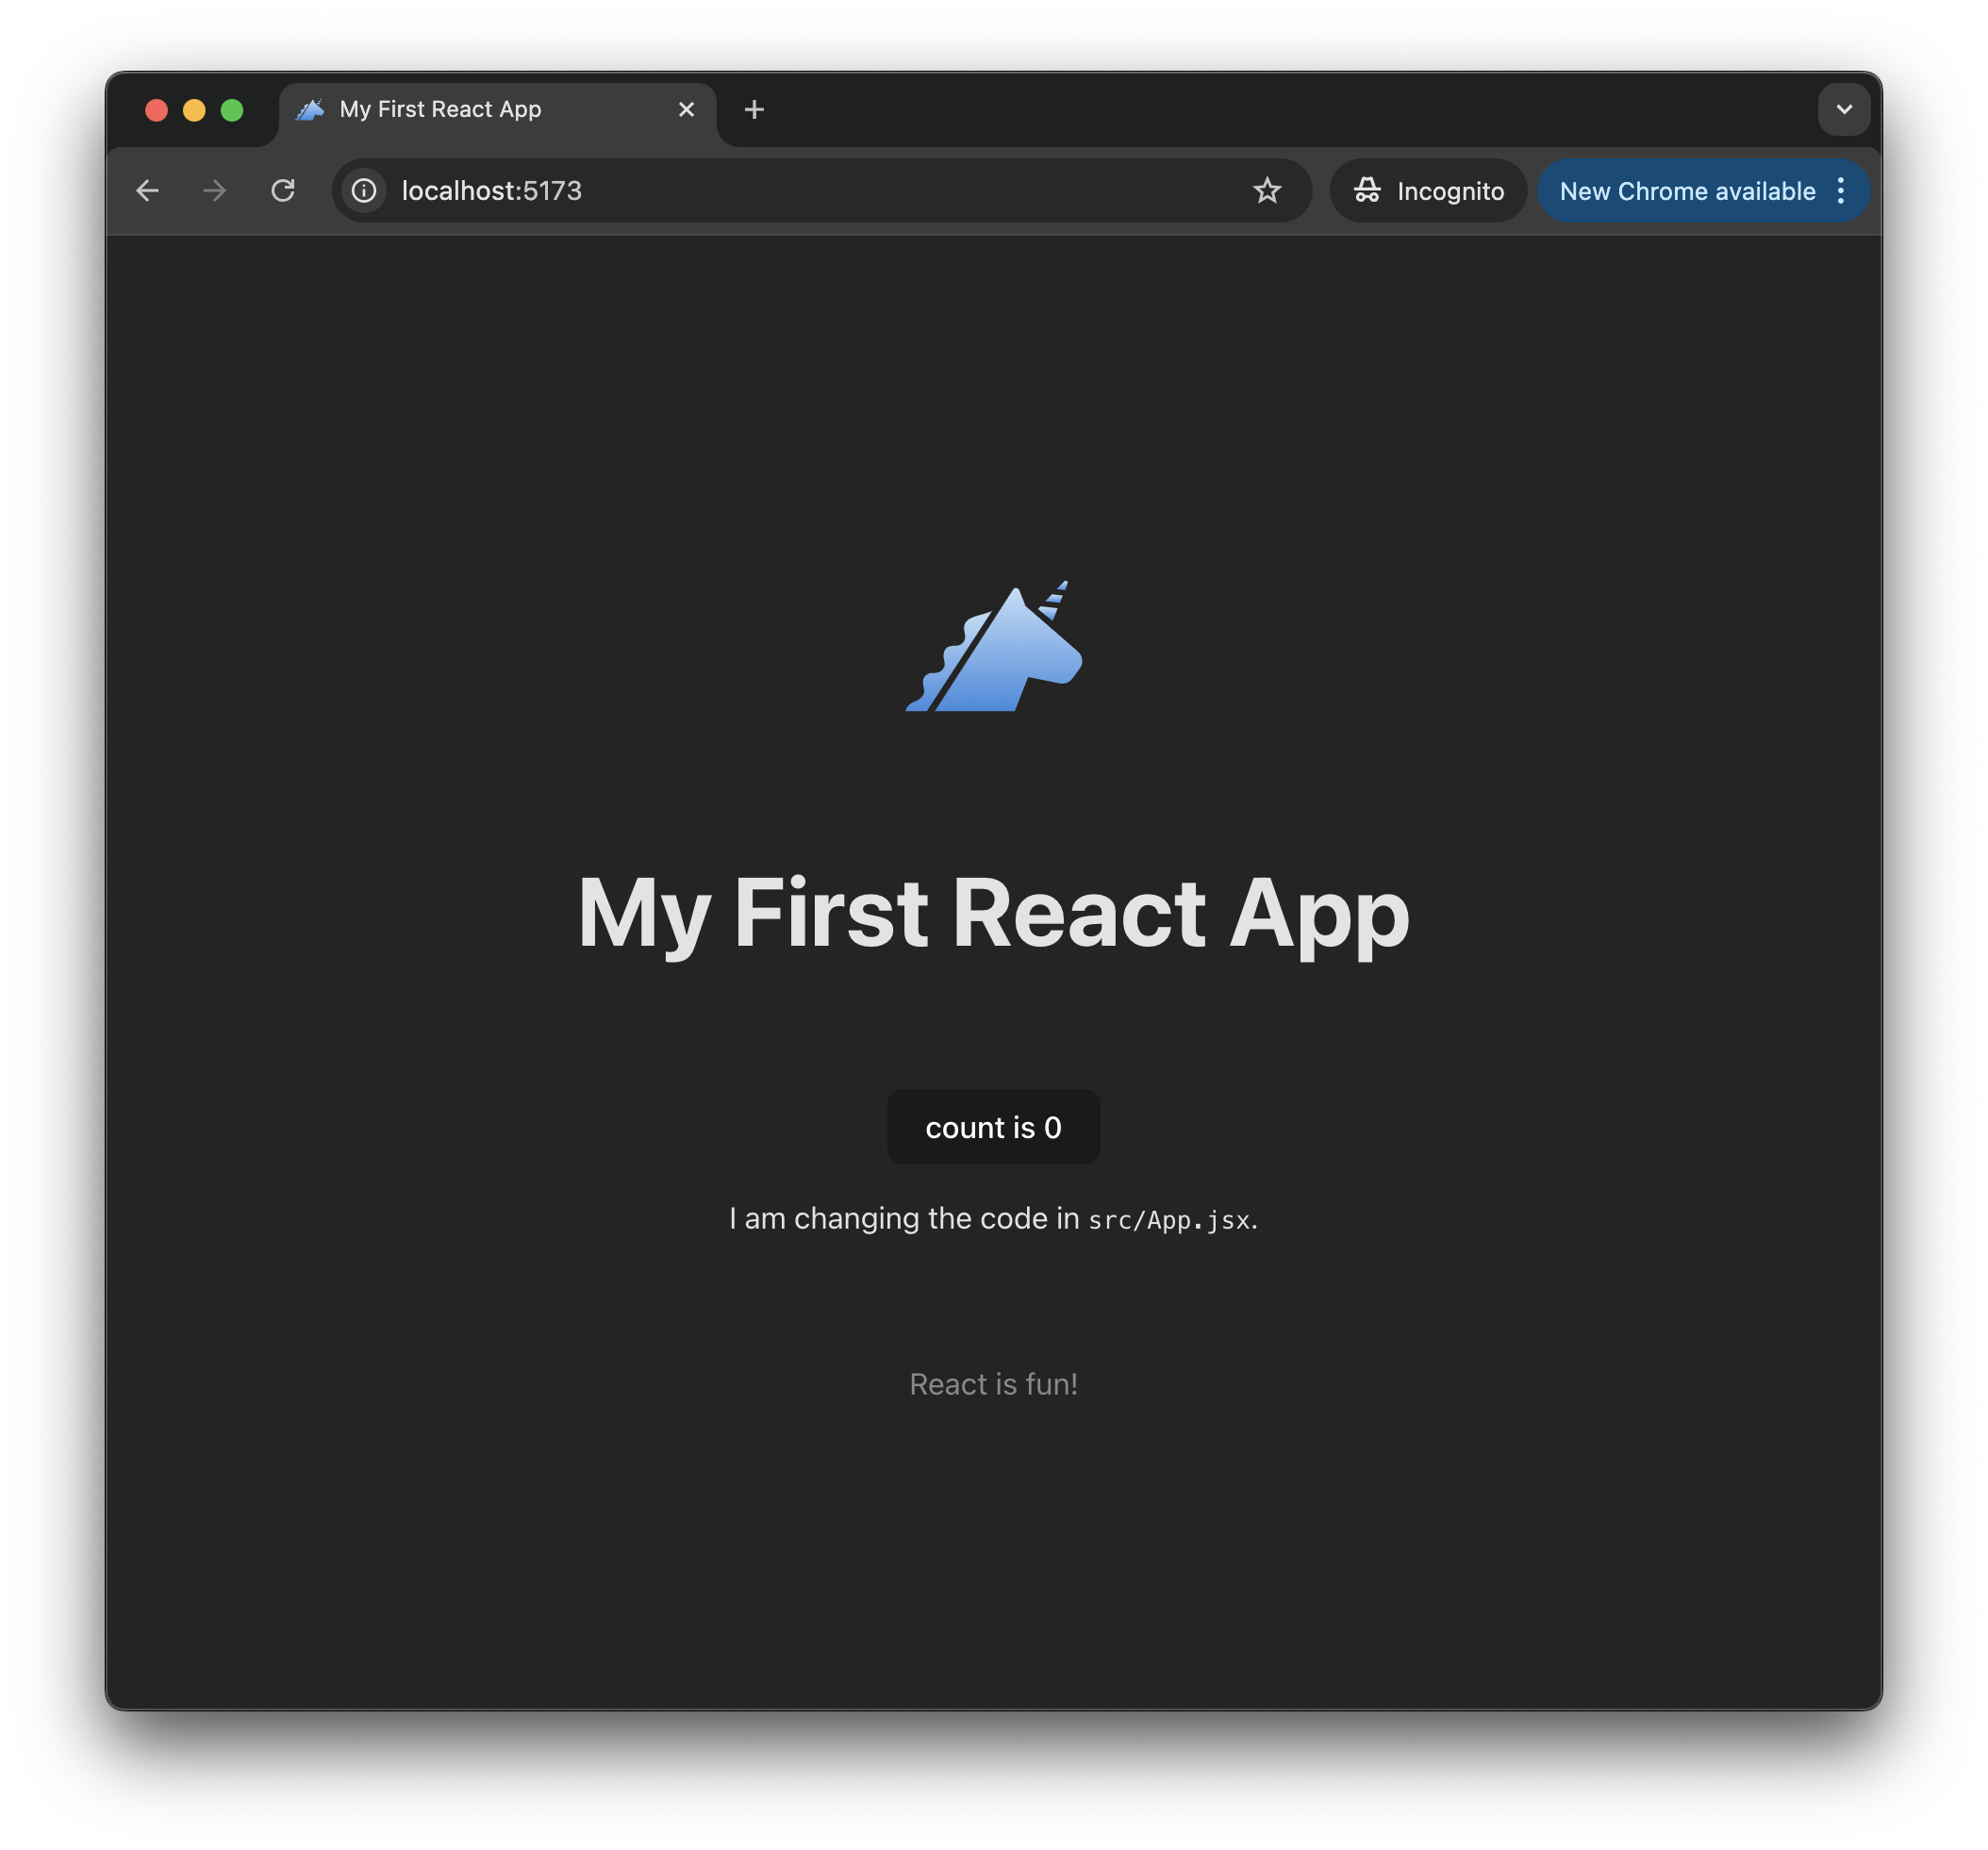This screenshot has width=1988, height=1850.
Task: Click the unicorn logo on the page
Action: (993, 647)
